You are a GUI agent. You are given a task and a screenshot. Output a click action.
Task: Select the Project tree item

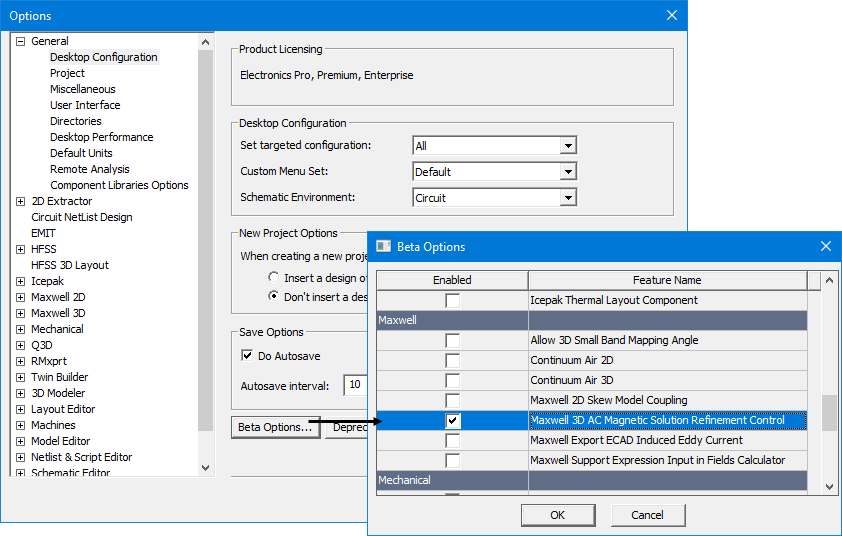[x=68, y=73]
